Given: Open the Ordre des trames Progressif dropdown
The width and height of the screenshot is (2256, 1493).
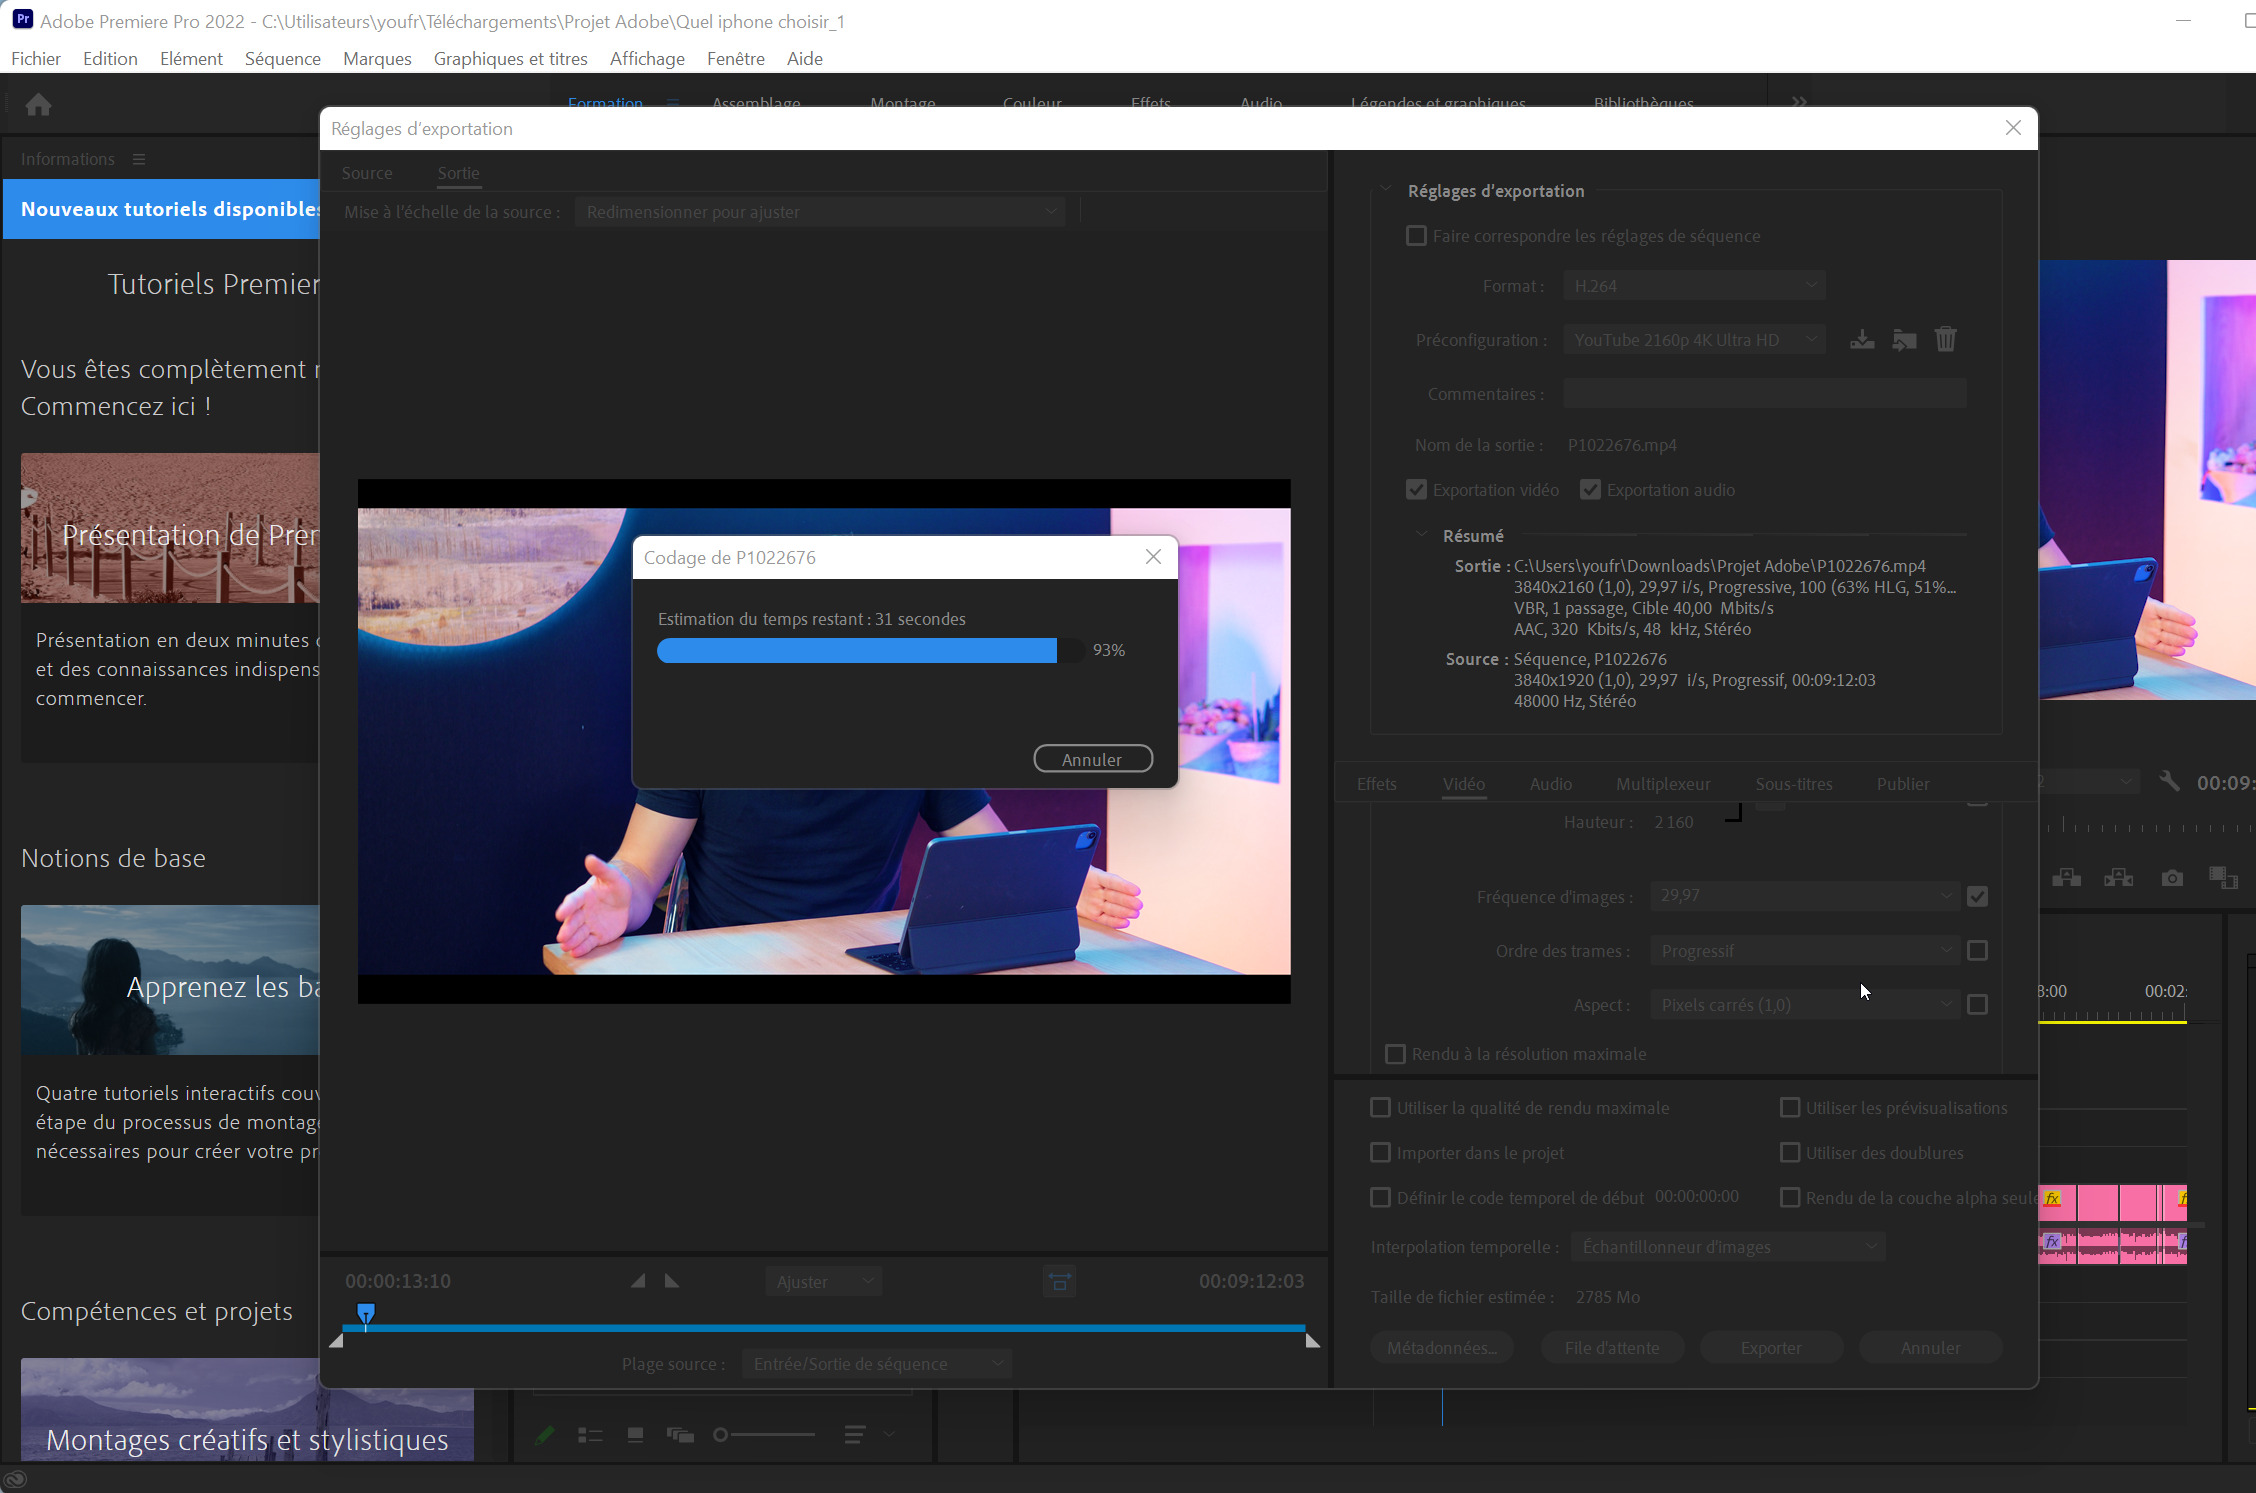Looking at the screenshot, I should [x=1804, y=950].
